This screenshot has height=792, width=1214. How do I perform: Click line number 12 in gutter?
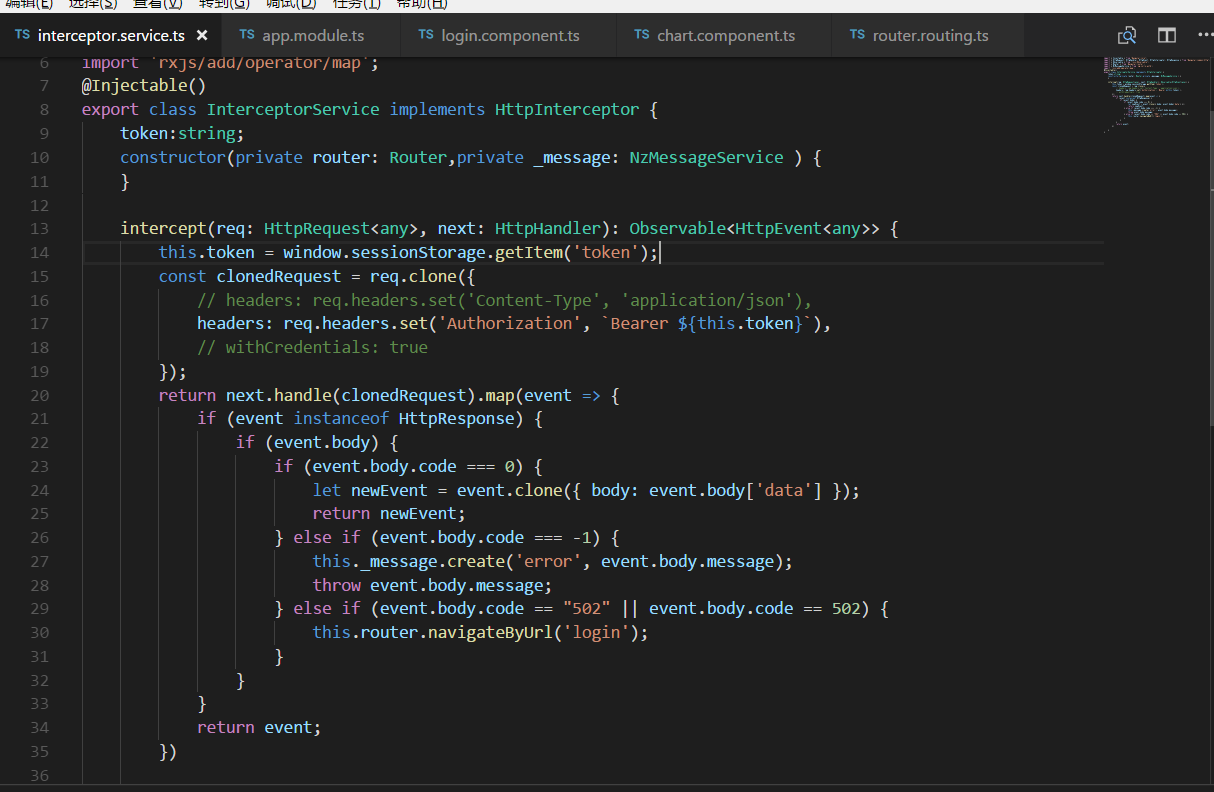[39, 205]
